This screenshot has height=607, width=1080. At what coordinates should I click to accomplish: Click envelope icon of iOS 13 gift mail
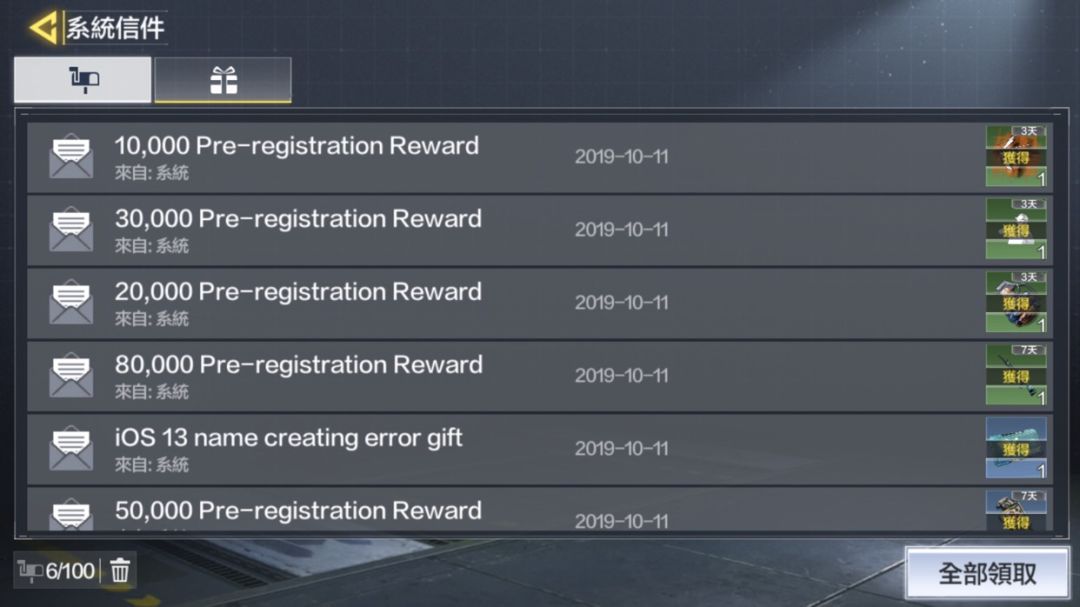click(71, 449)
